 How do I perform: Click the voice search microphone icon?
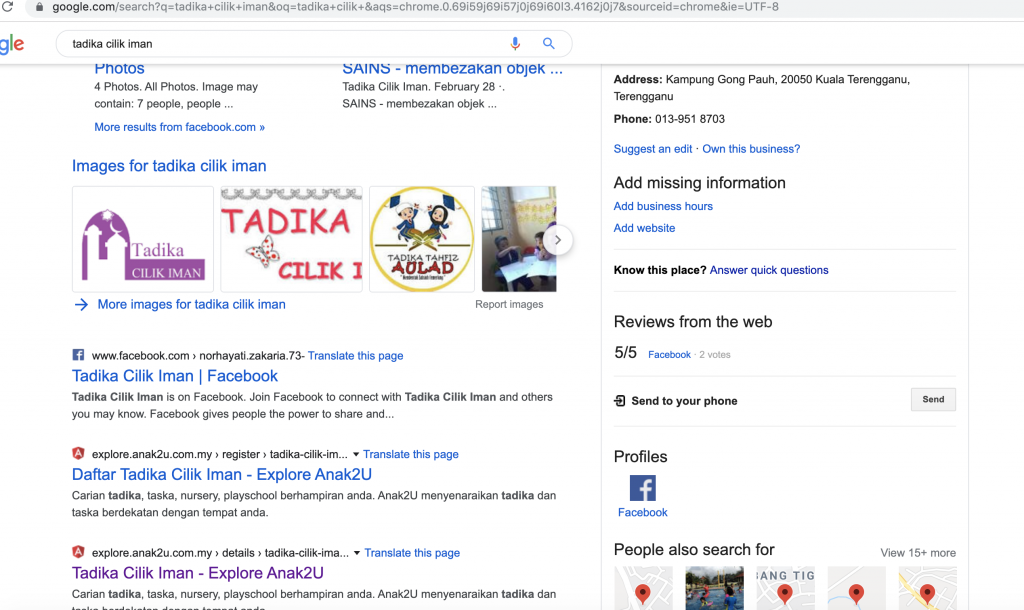pyautogui.click(x=515, y=44)
